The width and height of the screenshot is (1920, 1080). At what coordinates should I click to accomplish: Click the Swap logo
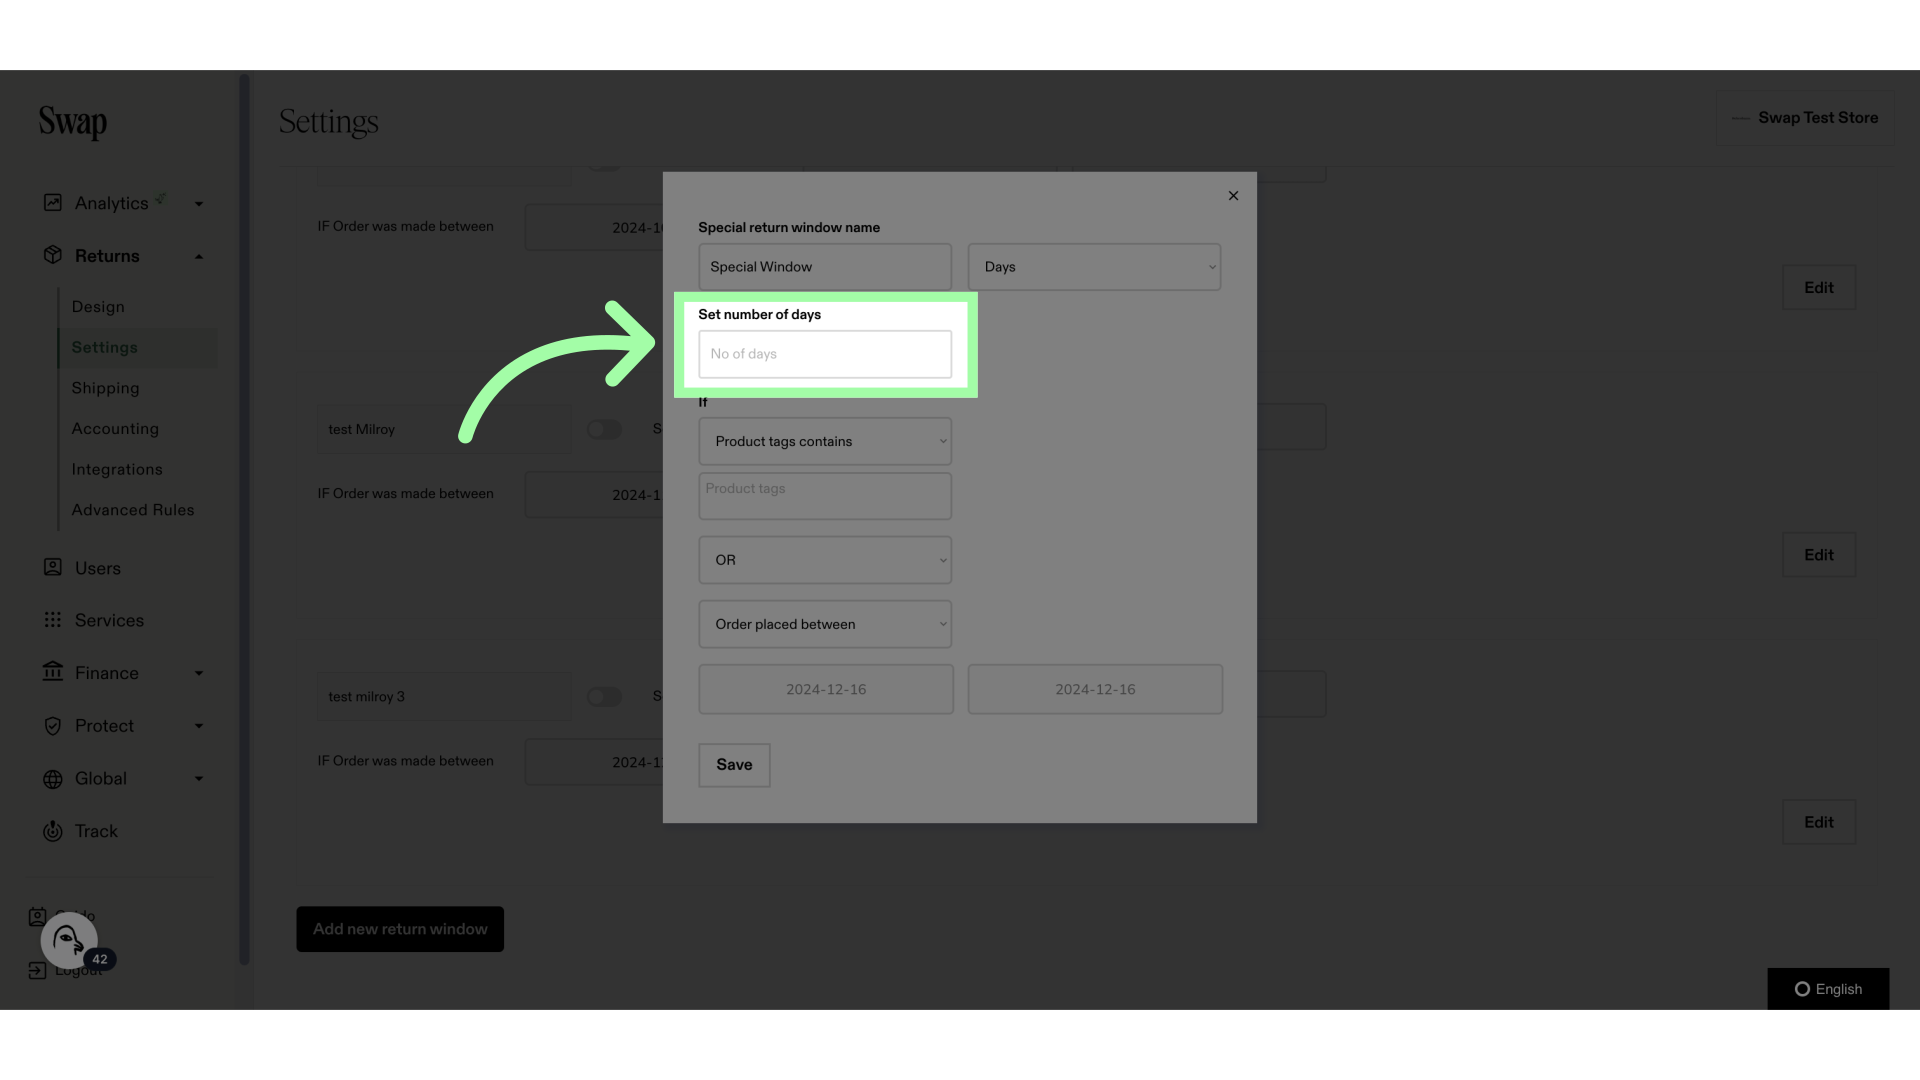73,122
